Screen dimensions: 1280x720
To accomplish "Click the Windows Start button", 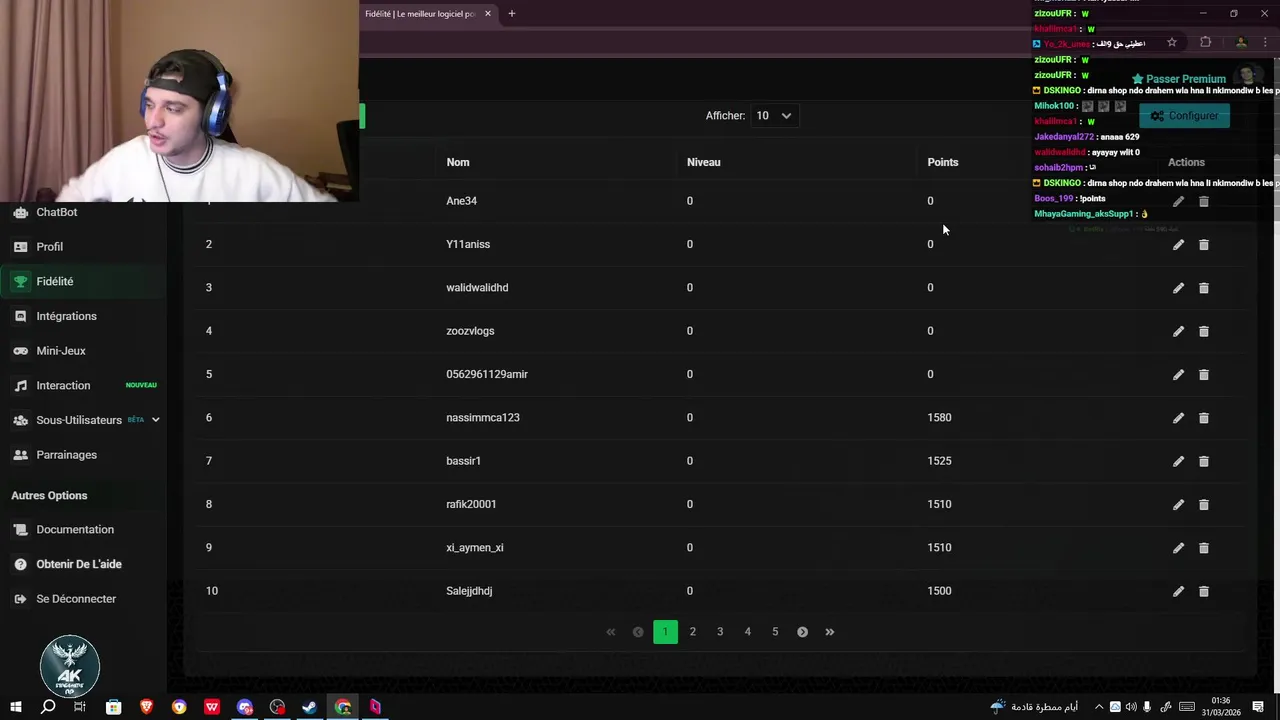I will tap(16, 707).
